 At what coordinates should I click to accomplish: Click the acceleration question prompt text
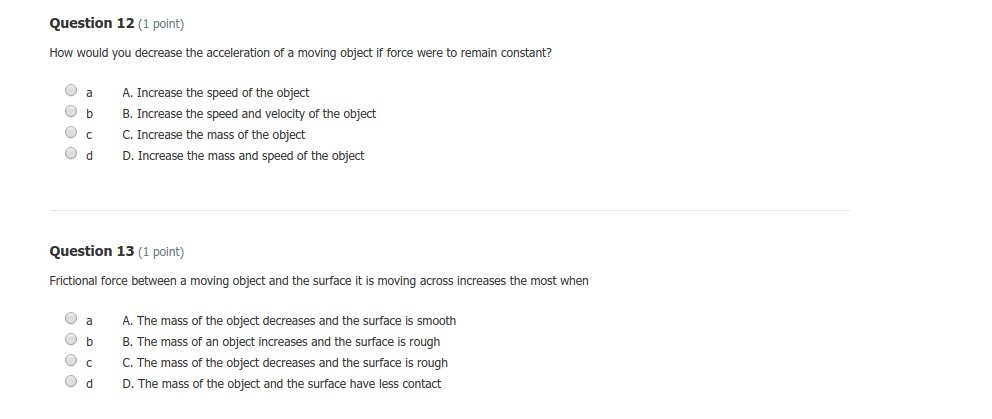tap(300, 53)
